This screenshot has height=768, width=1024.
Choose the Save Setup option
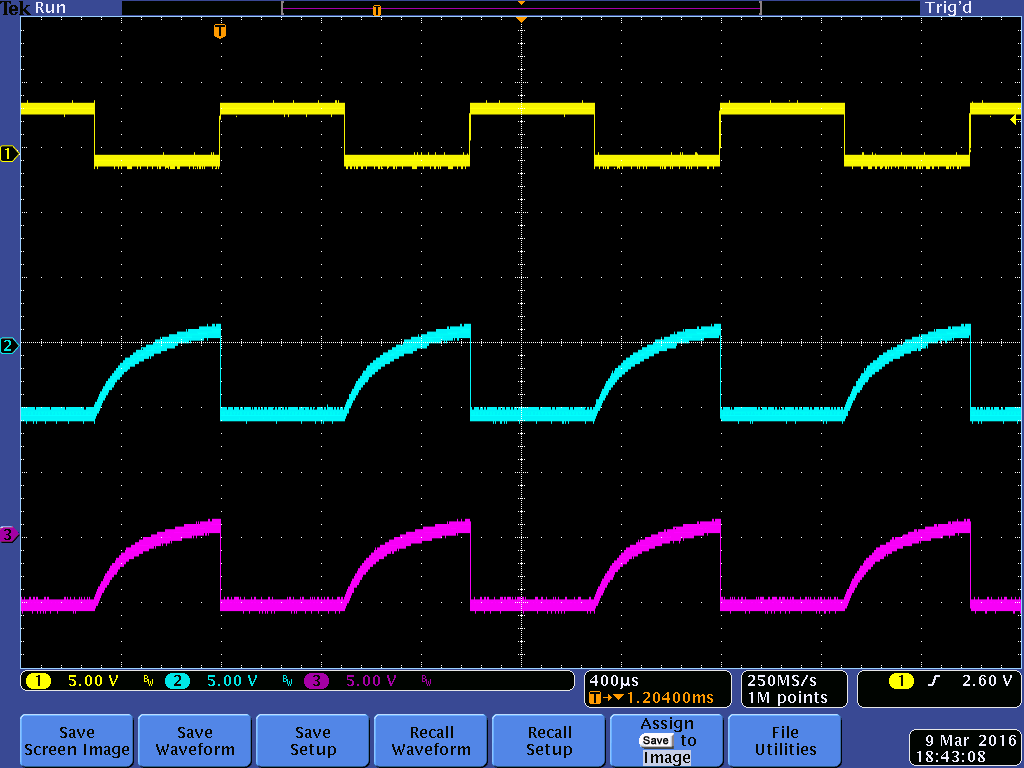tap(312, 741)
